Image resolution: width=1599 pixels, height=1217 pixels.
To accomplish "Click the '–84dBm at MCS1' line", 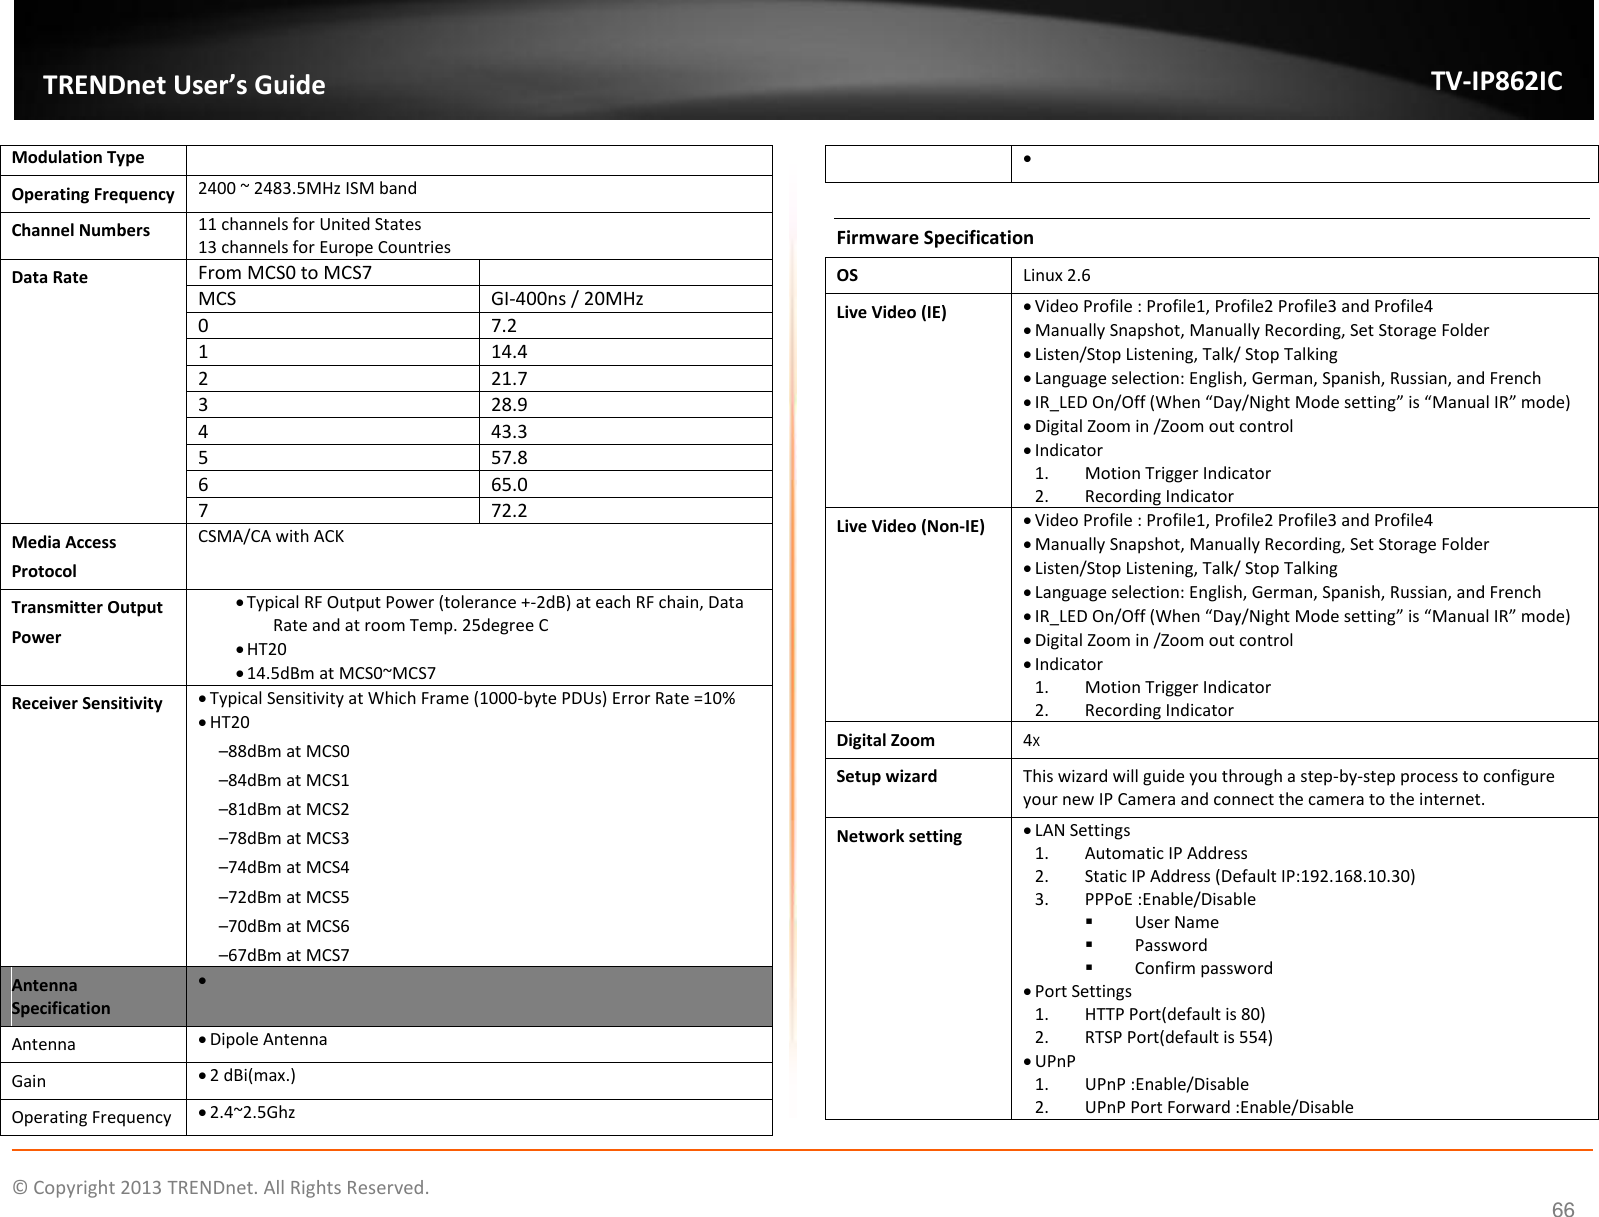I will point(284,780).
